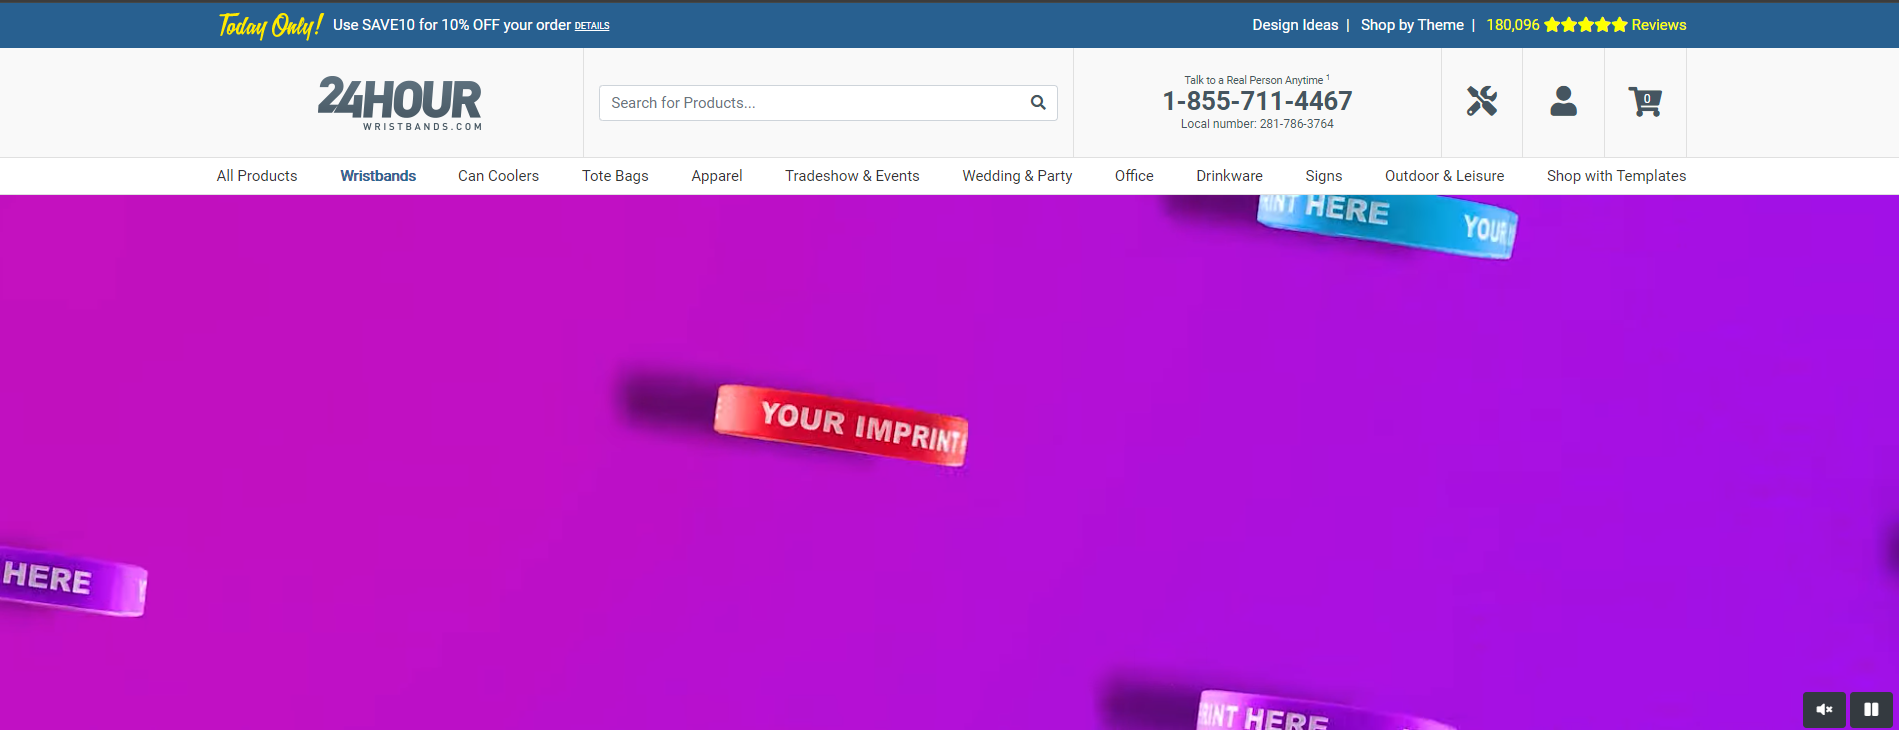The height and width of the screenshot is (730, 1899).
Task: Expand the Tradeshow & Events category
Action: (x=852, y=176)
